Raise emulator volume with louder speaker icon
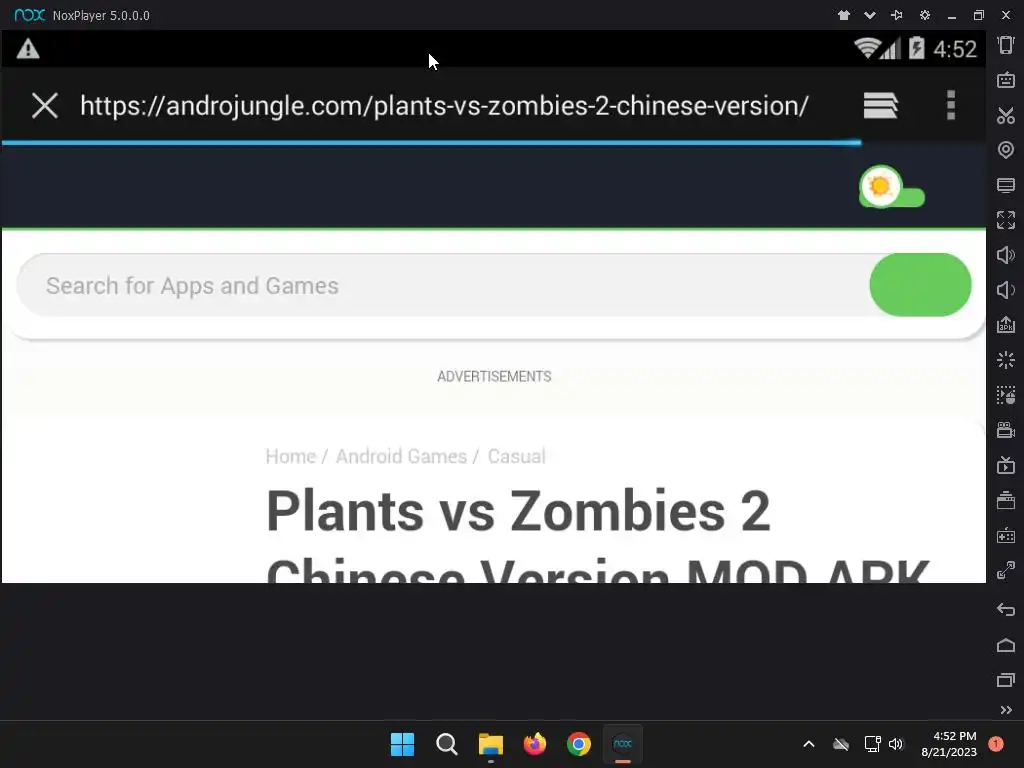The height and width of the screenshot is (768, 1024). pos(1006,255)
